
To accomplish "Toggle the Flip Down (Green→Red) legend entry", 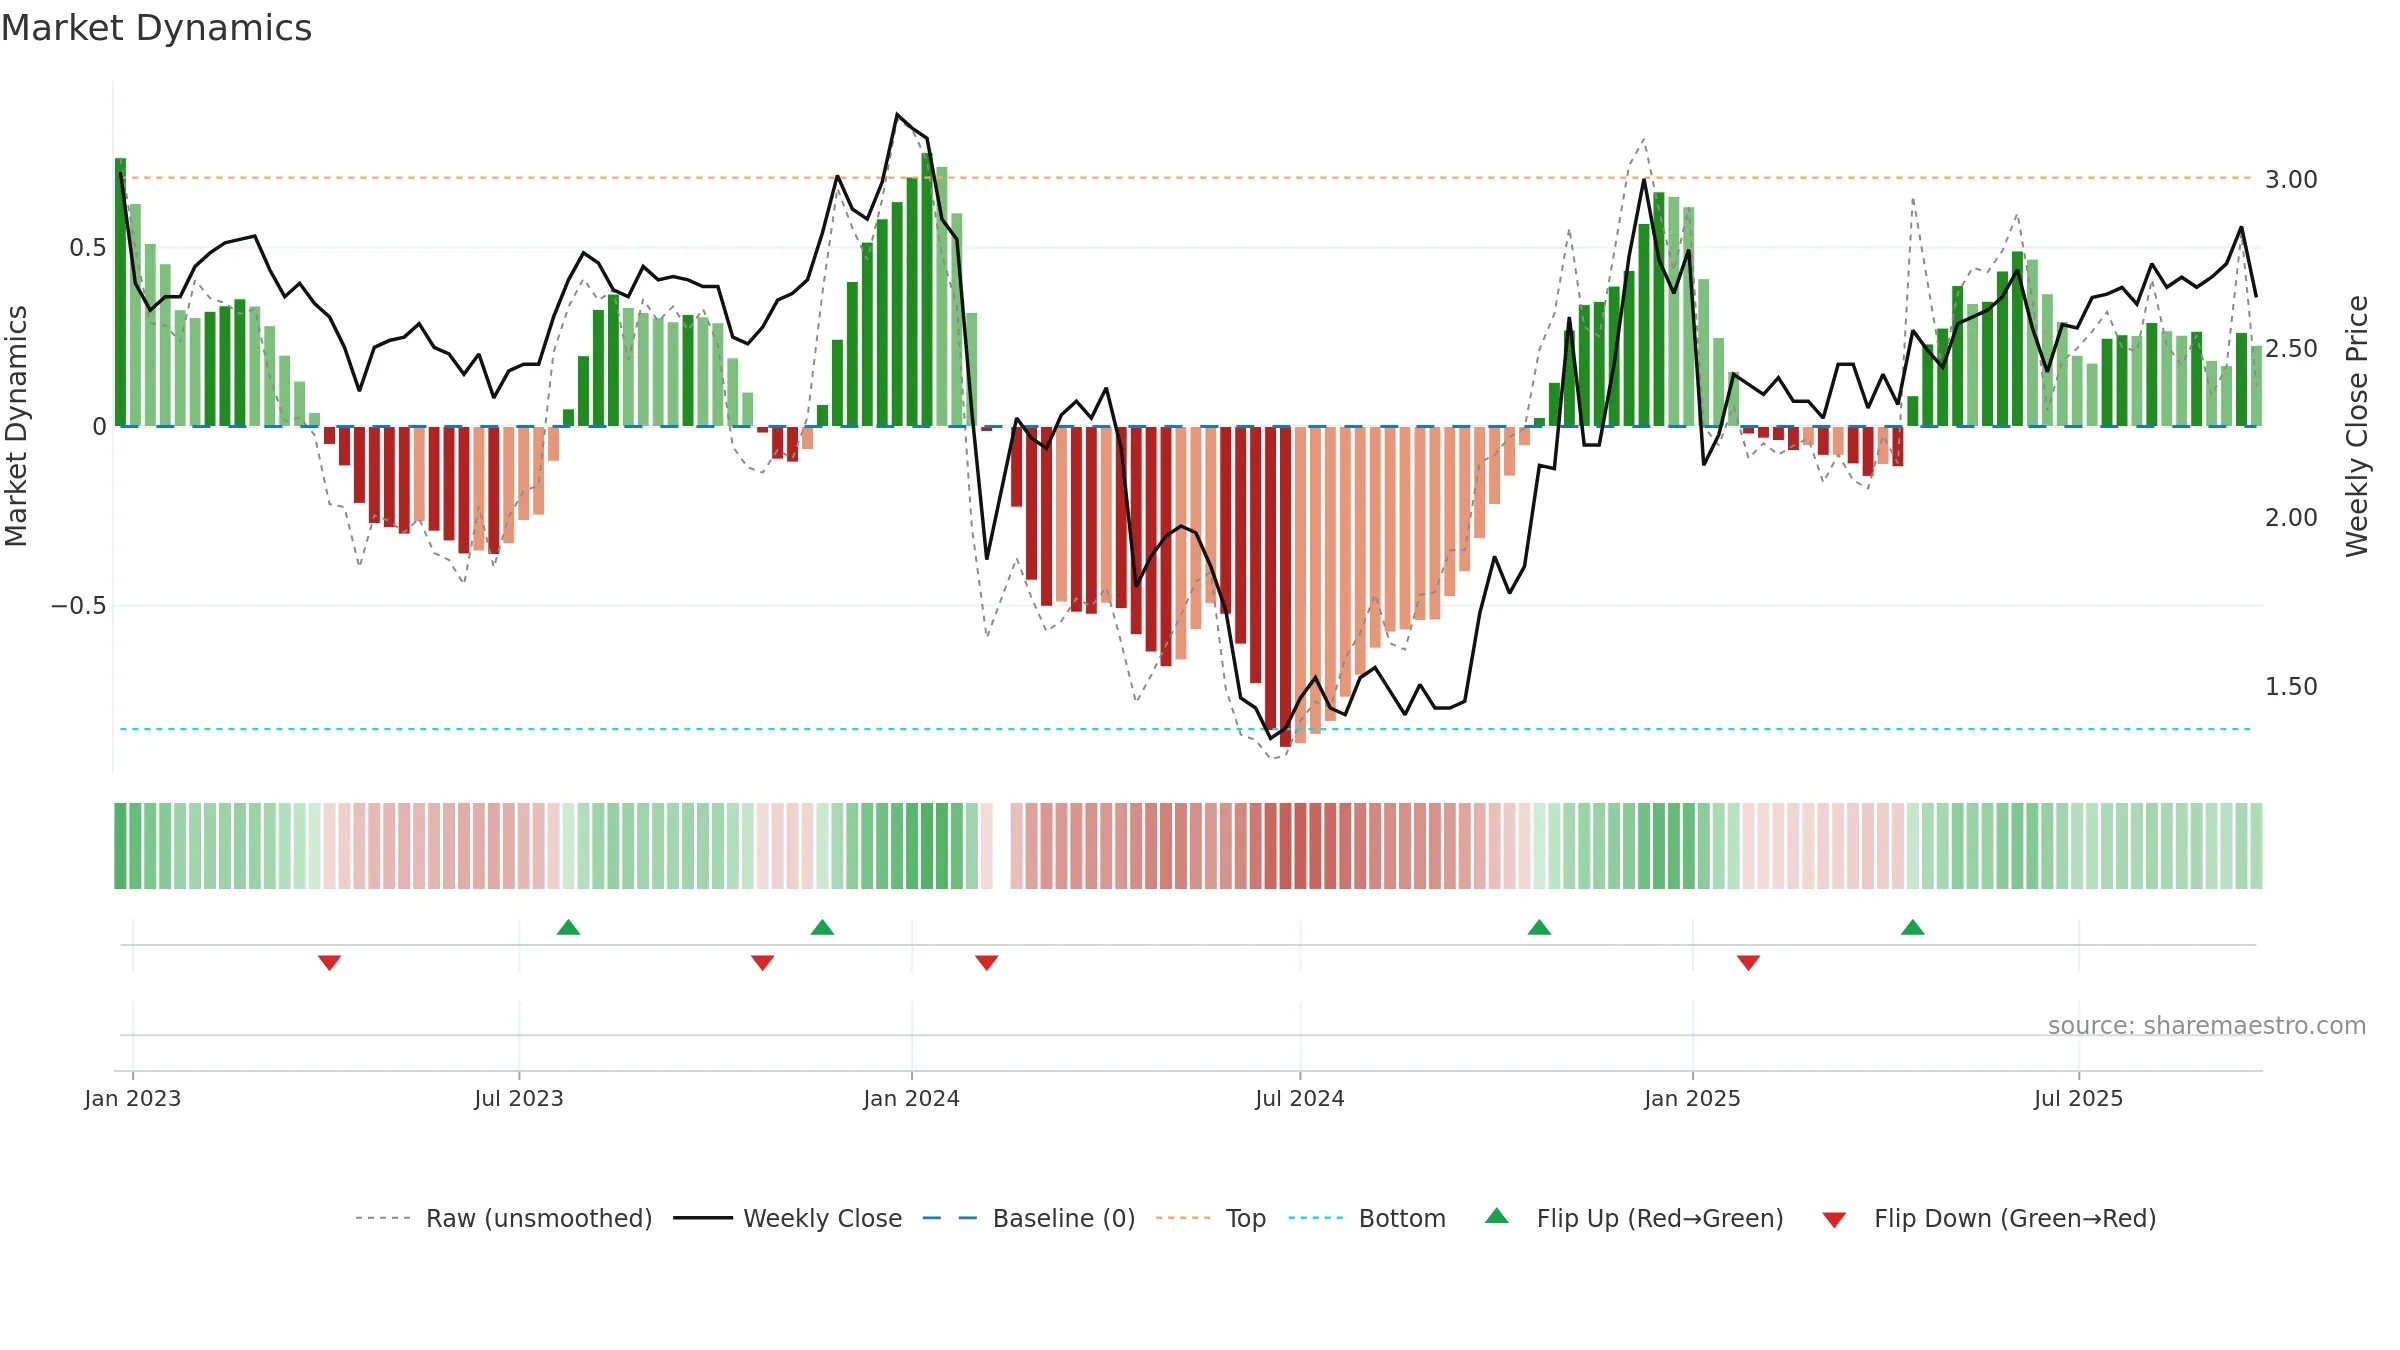I will 1988,1218.
